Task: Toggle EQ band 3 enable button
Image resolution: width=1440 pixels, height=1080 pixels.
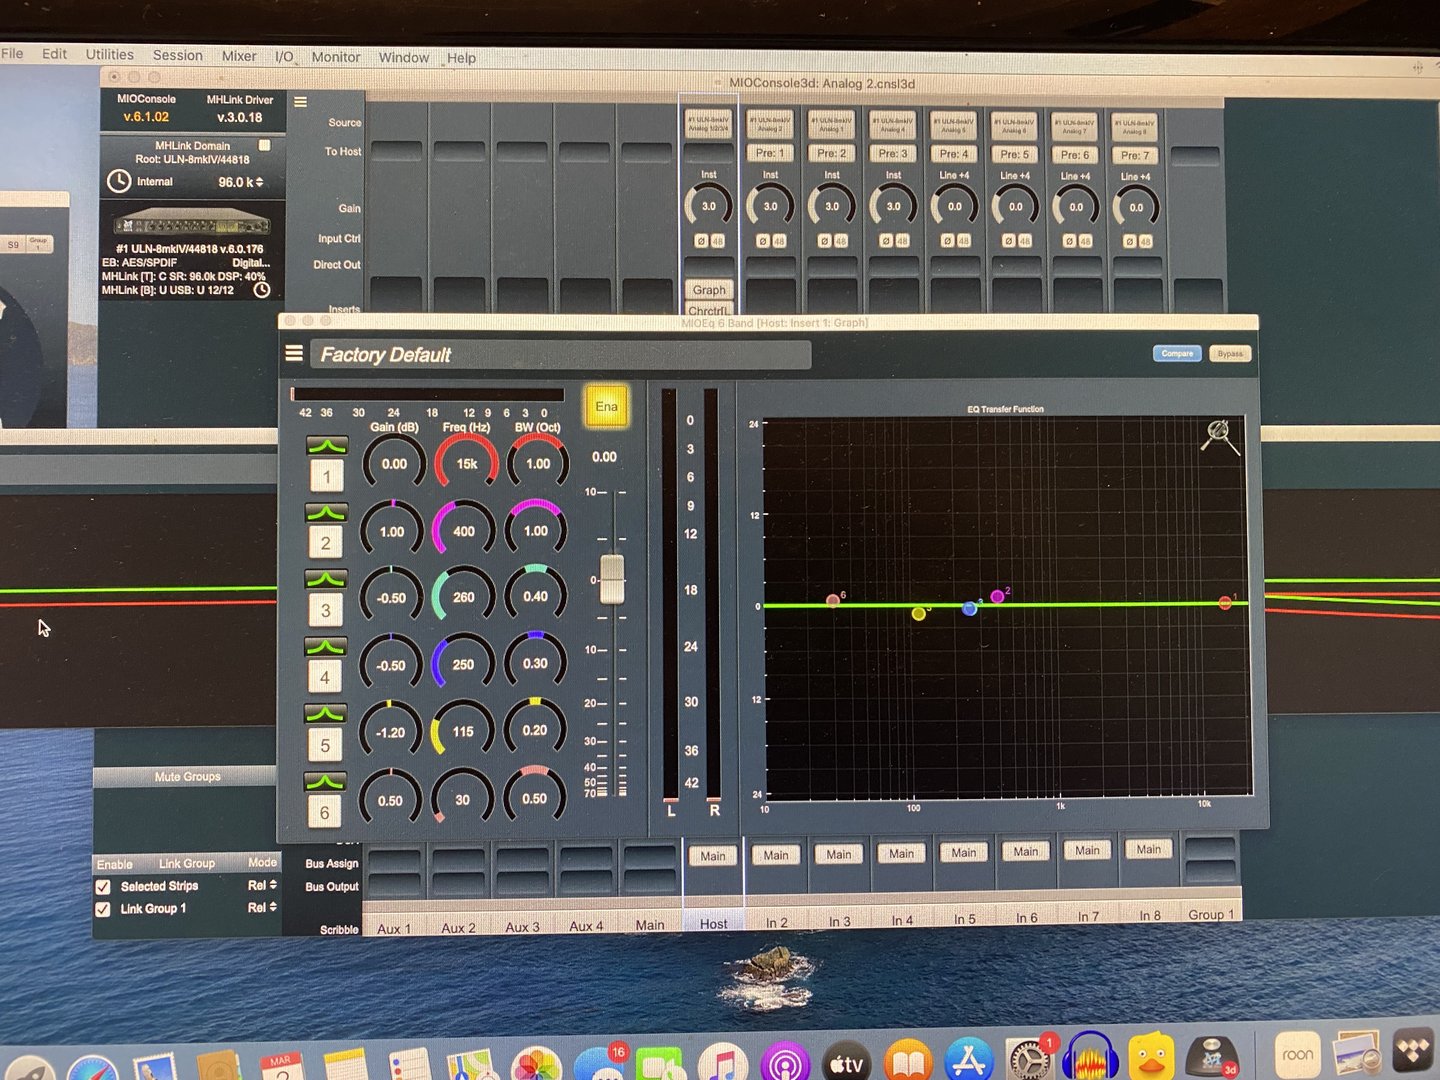Action: [326, 610]
